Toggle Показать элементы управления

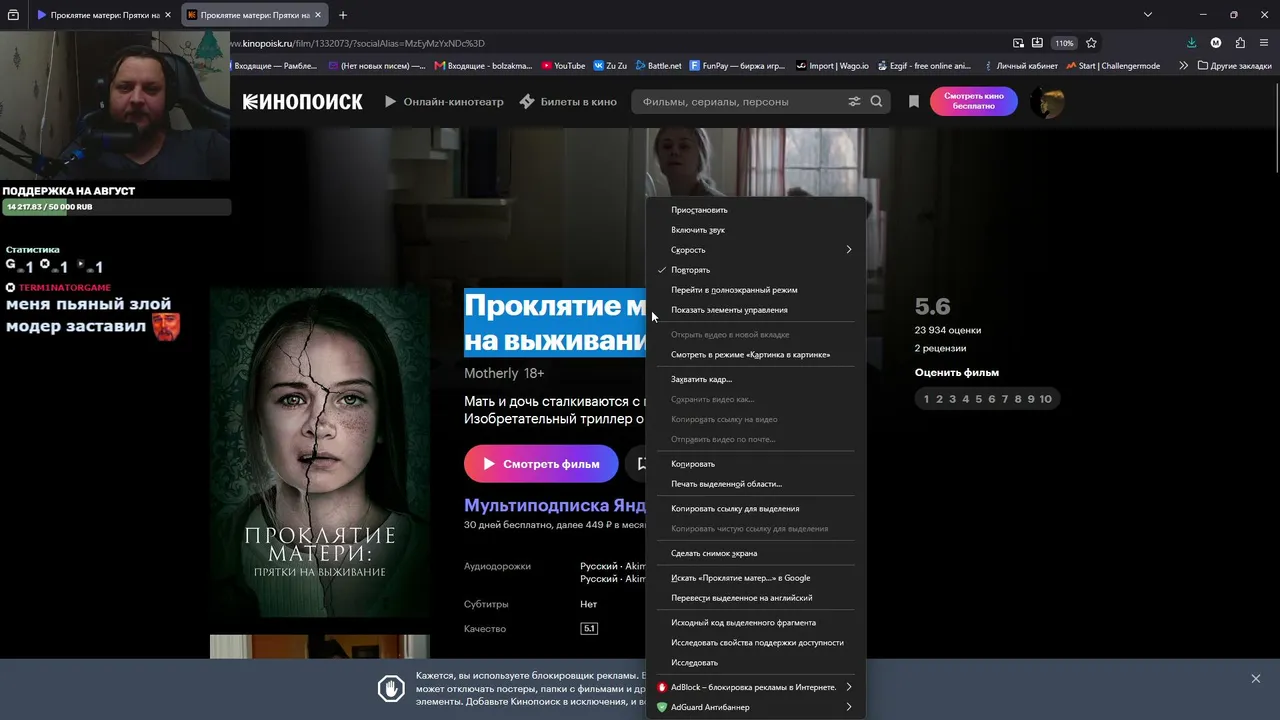[755, 310]
